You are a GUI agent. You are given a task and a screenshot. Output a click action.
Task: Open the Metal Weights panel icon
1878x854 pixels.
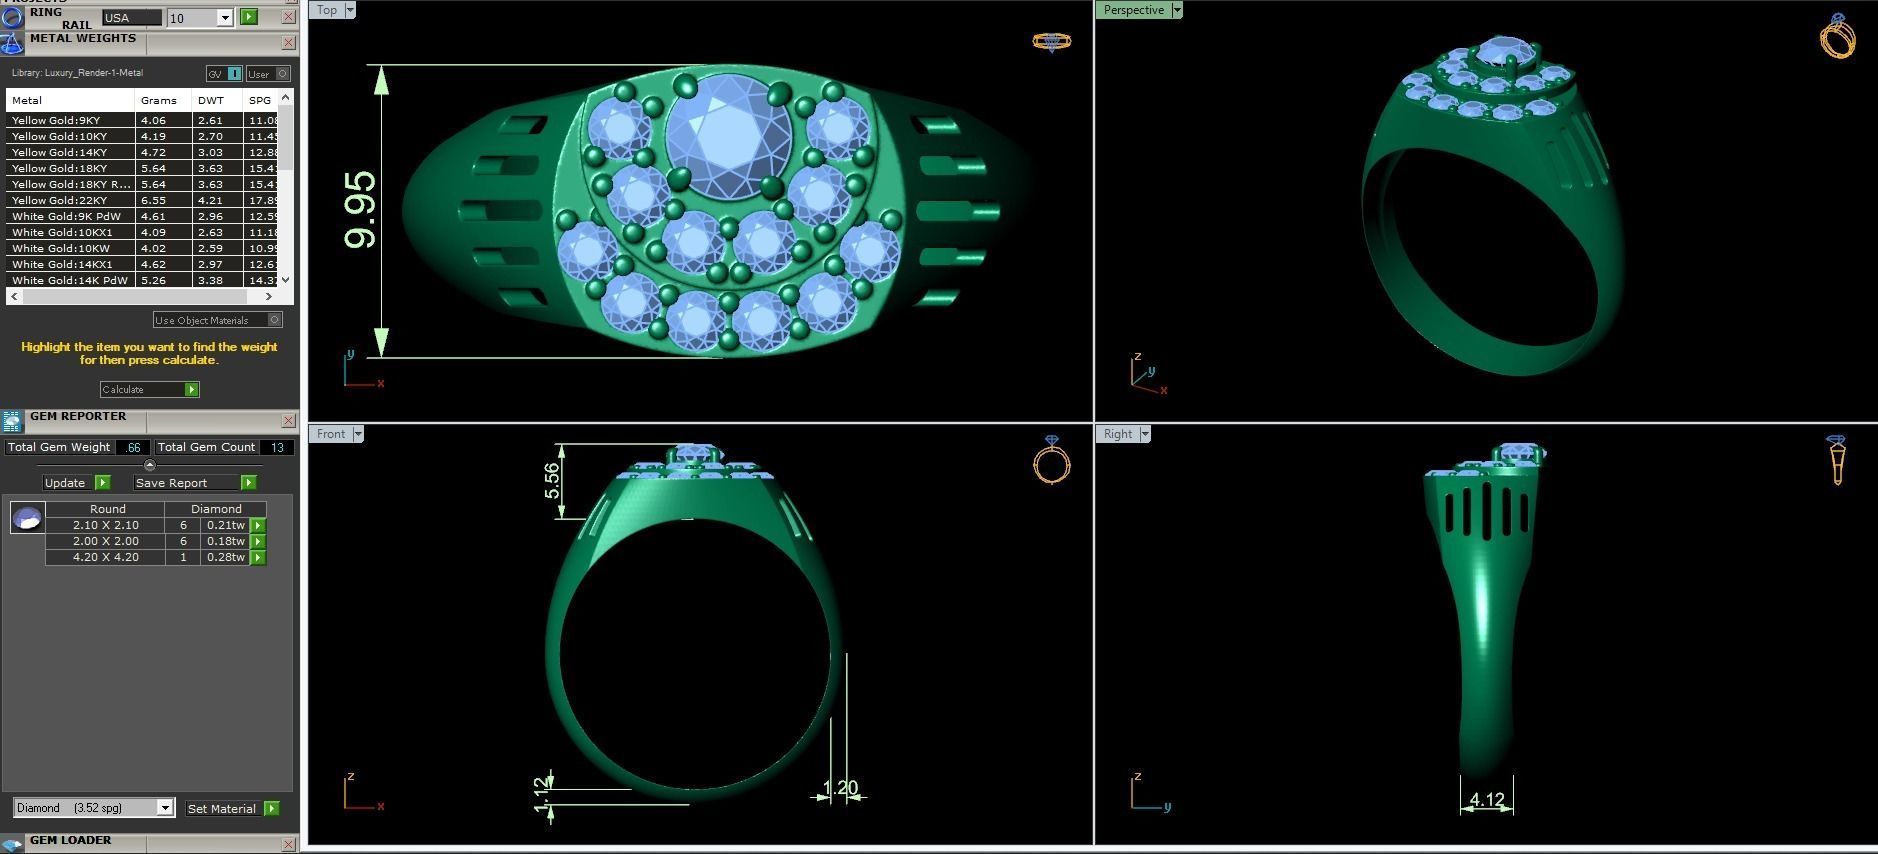point(12,43)
